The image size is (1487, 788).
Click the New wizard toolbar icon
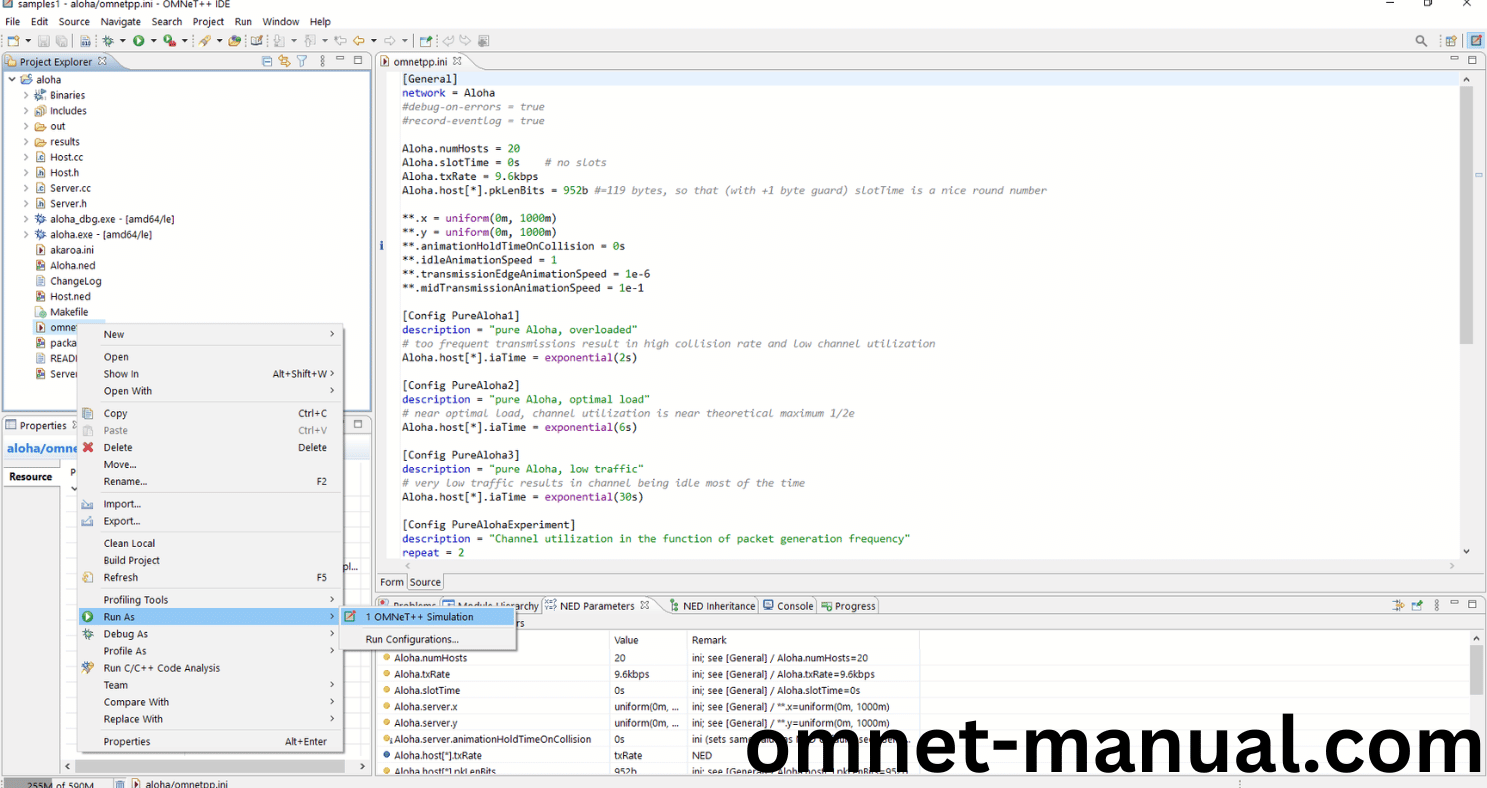pyautogui.click(x=14, y=41)
